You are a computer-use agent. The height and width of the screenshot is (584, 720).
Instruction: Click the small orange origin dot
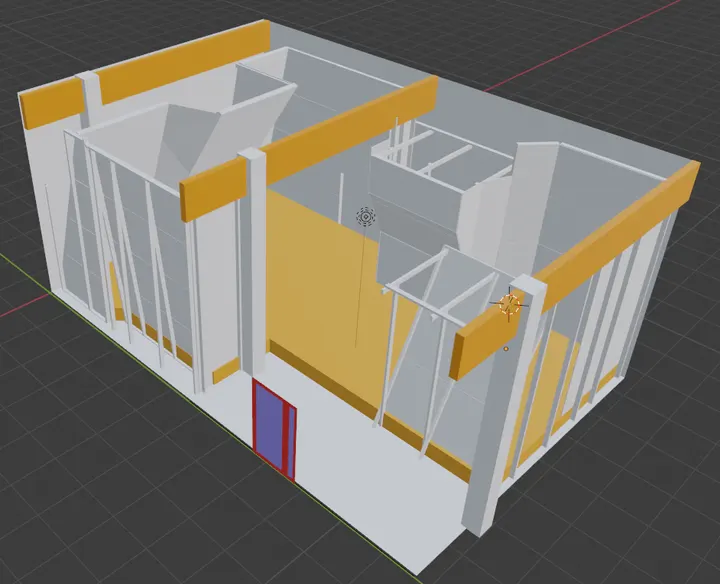click(506, 349)
